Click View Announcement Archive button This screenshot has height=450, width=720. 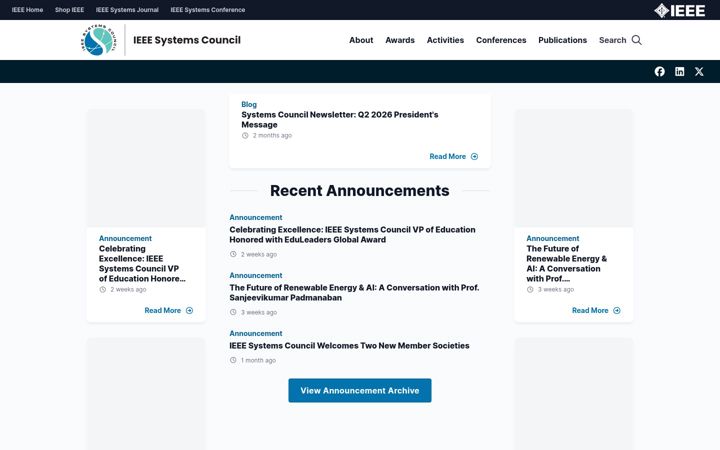click(360, 390)
